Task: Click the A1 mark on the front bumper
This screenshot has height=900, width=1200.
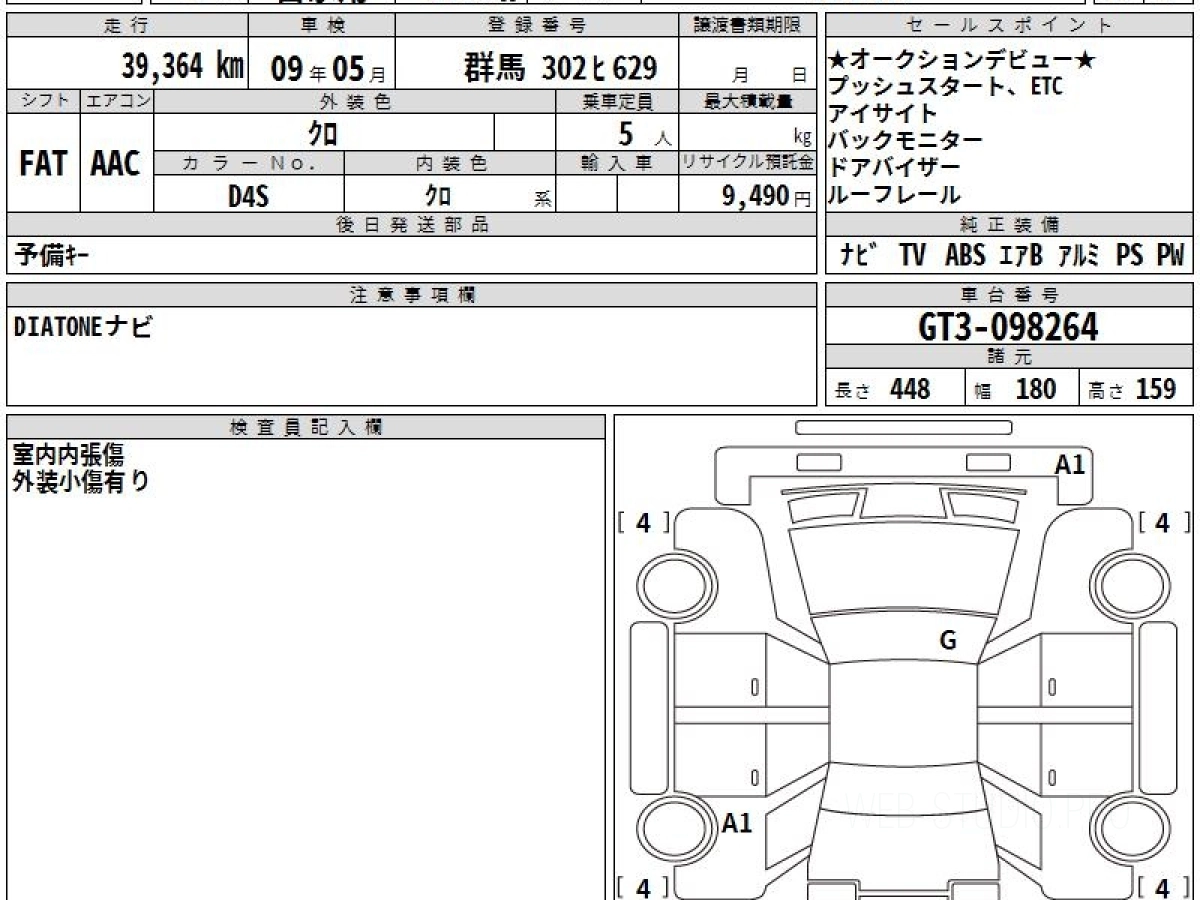Action: click(x=1070, y=464)
